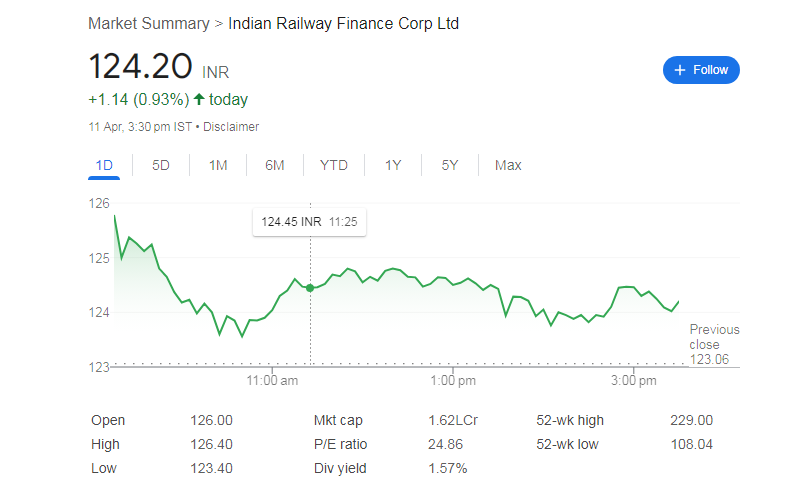
Task: Click the Previous close 123.06 label
Action: coord(714,344)
